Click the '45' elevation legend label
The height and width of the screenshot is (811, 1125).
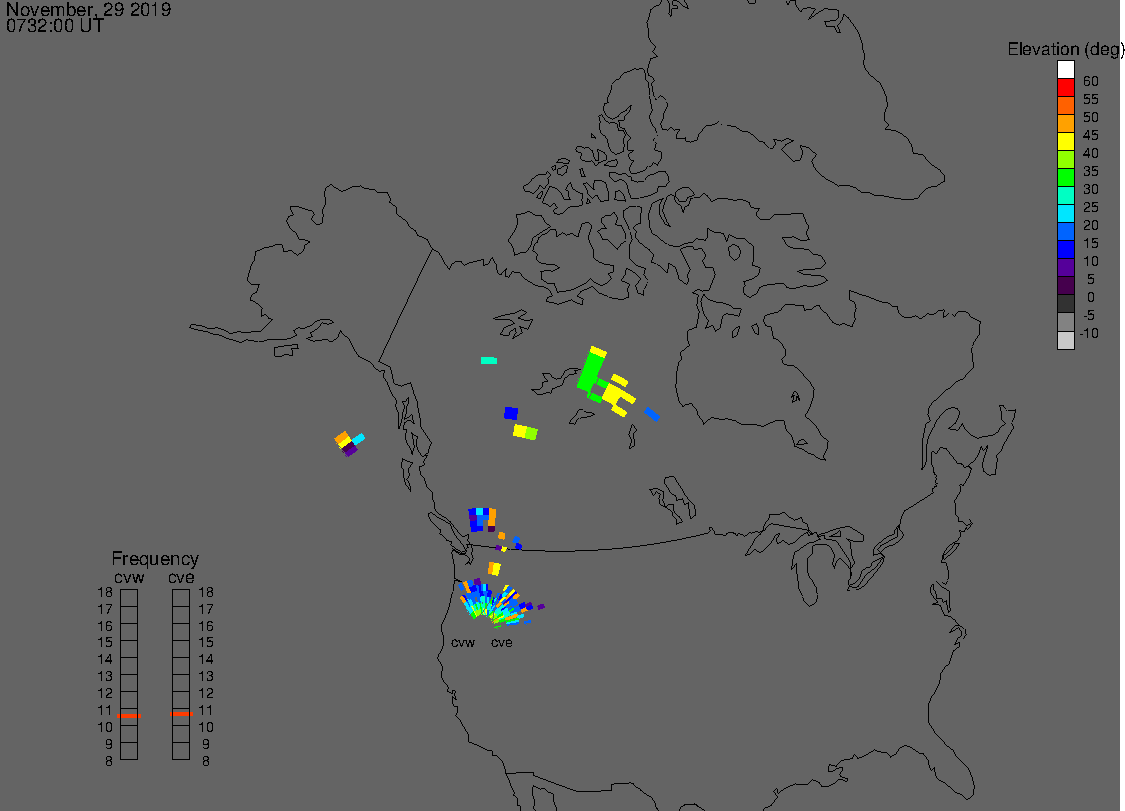coord(1091,135)
